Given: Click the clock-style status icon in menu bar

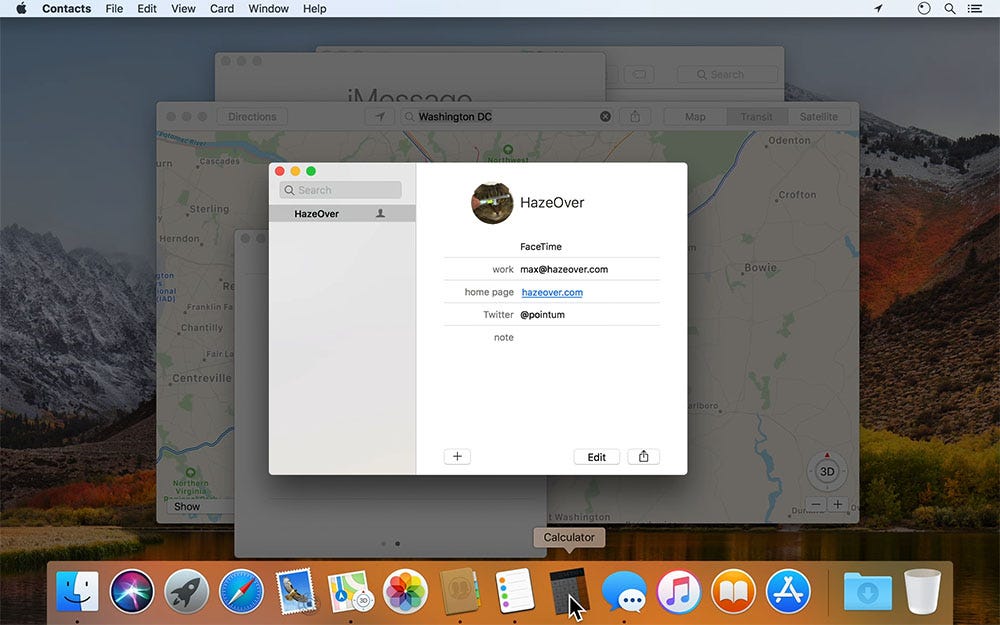Looking at the screenshot, I should pyautogui.click(x=924, y=8).
